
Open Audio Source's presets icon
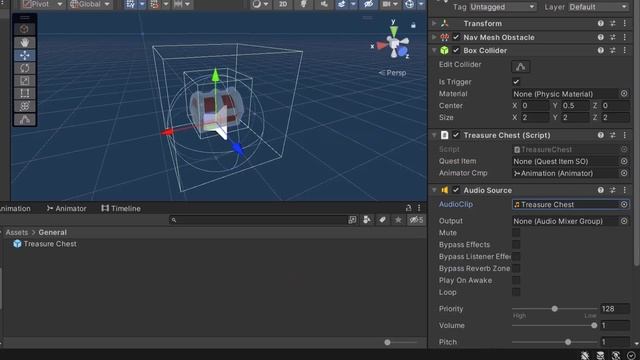point(613,190)
